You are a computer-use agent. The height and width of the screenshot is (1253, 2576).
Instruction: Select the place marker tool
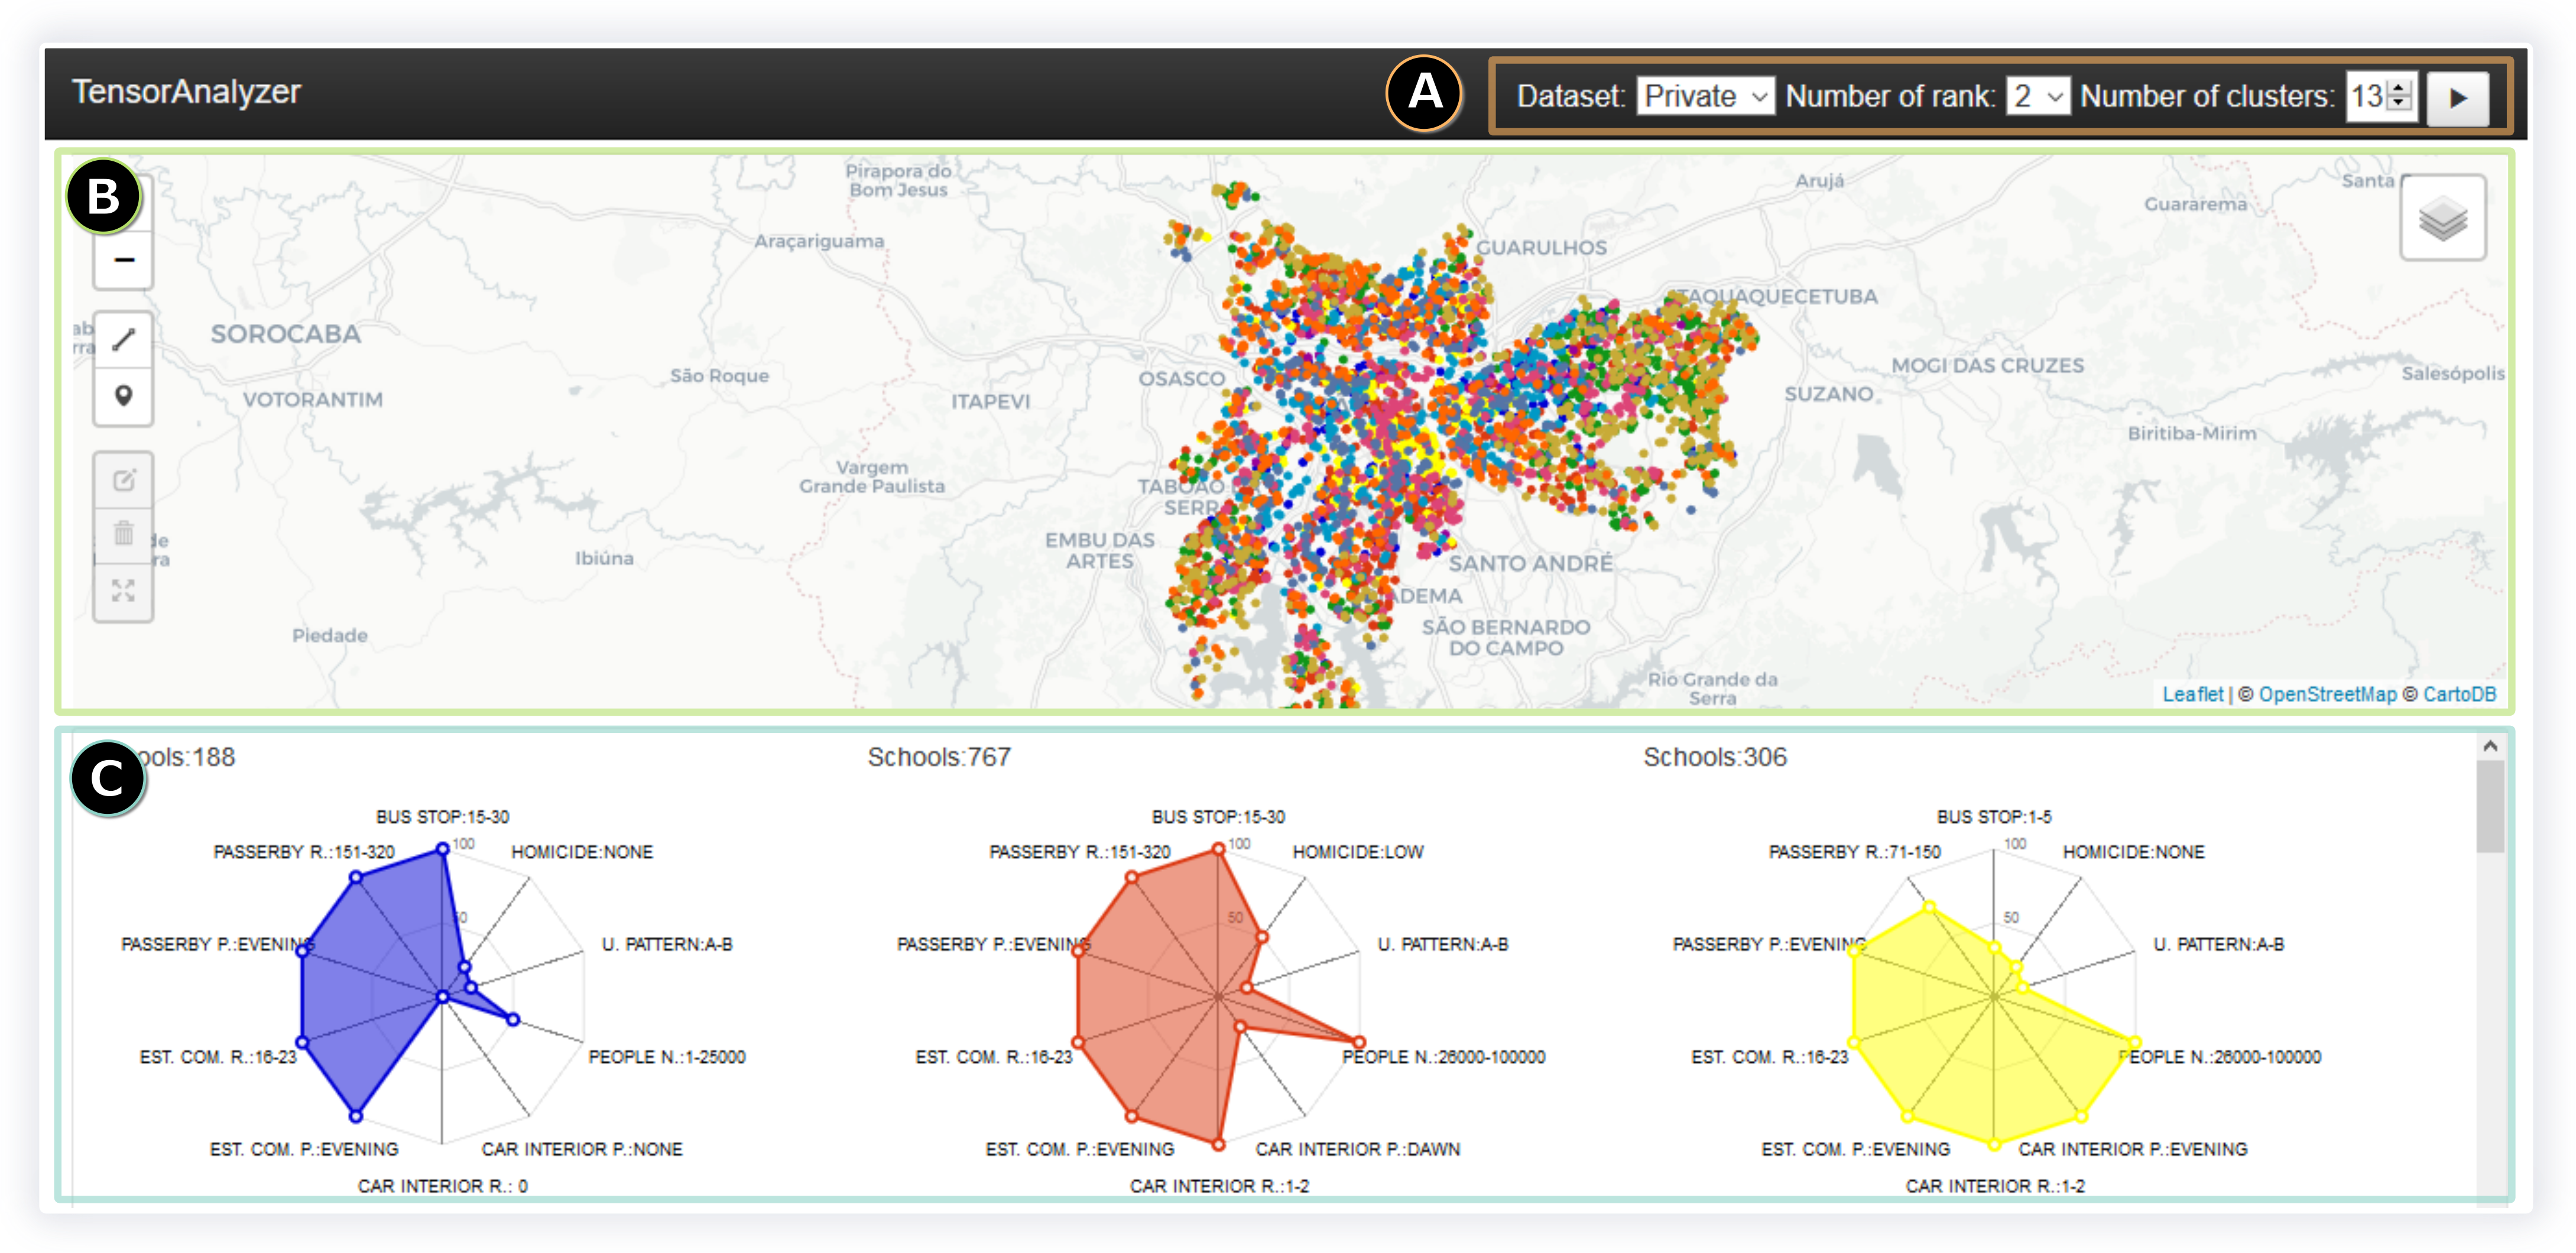pyautogui.click(x=124, y=396)
